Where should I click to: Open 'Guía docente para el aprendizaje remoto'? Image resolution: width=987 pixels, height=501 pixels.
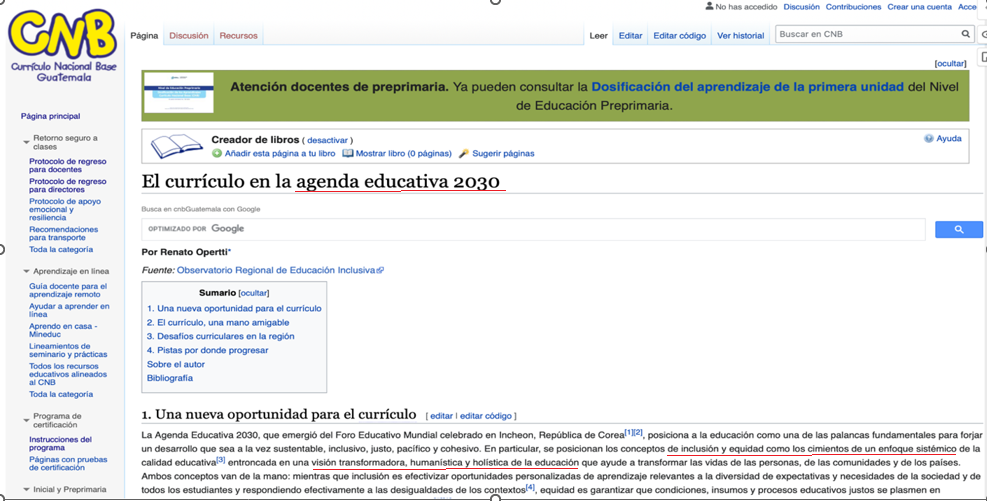point(67,290)
